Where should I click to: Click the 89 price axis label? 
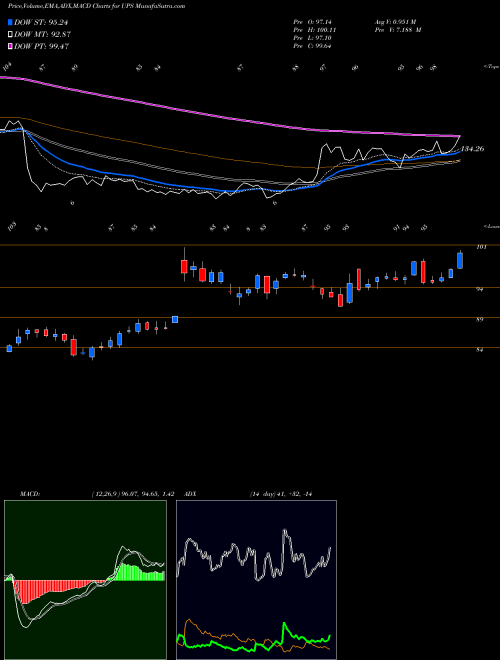(x=479, y=319)
